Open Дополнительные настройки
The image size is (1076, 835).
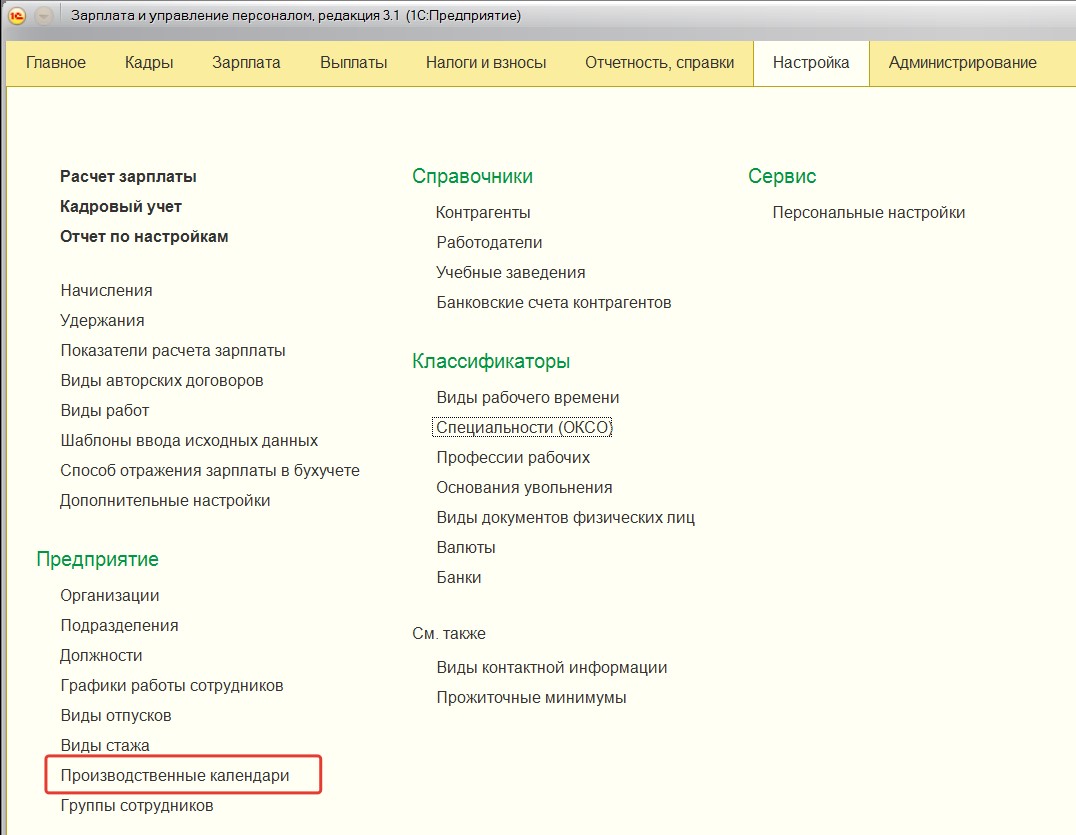coord(165,501)
